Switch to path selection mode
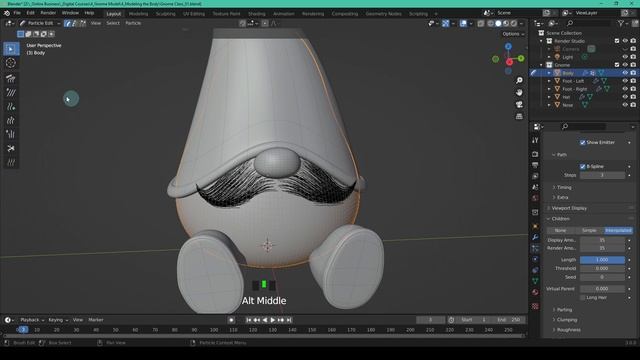 (68, 23)
